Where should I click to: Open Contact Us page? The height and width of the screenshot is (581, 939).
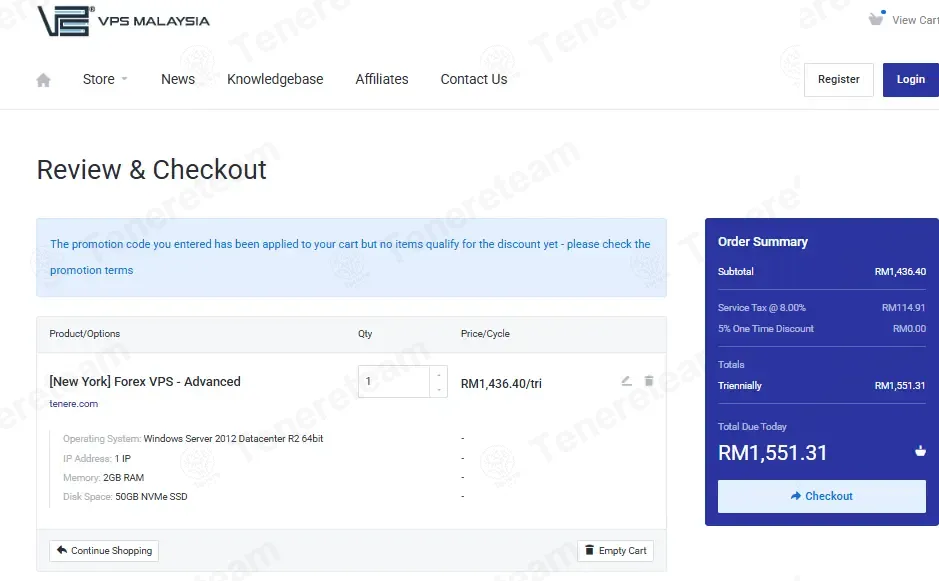474,79
